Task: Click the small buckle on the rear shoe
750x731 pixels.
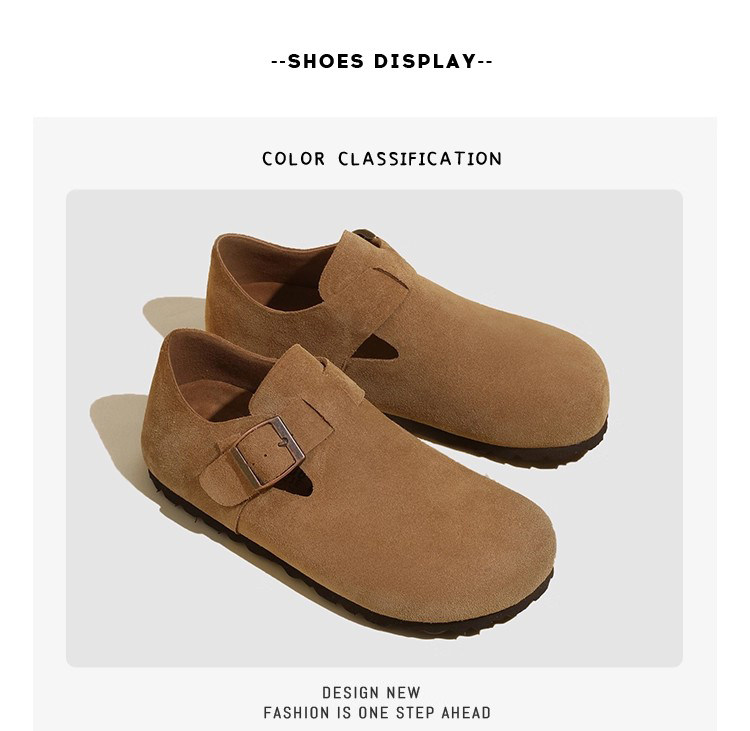Action: point(366,236)
